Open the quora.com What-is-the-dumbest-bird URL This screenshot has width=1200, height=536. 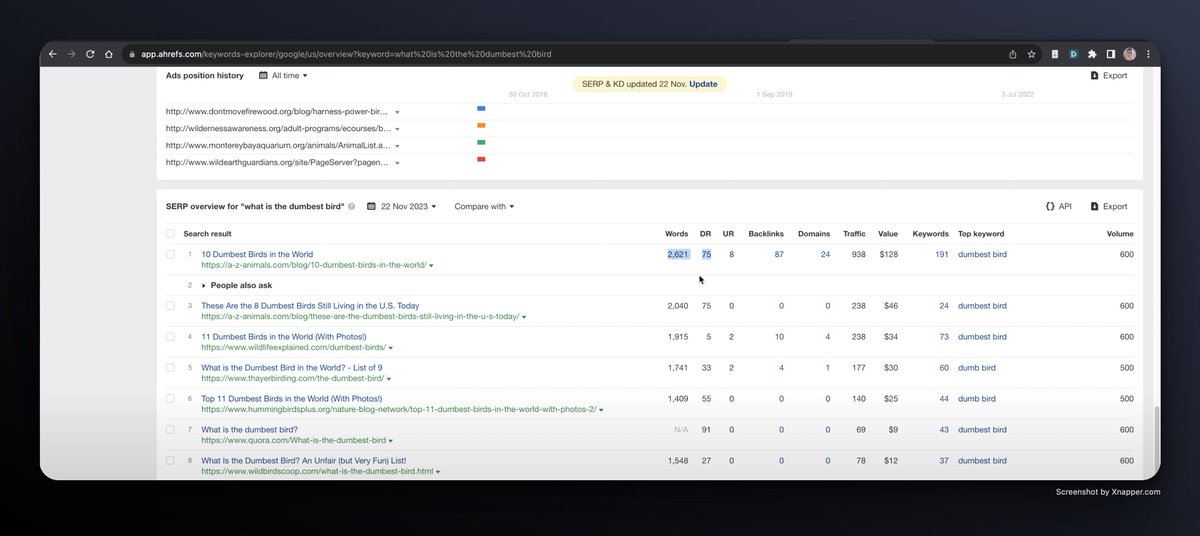point(293,440)
